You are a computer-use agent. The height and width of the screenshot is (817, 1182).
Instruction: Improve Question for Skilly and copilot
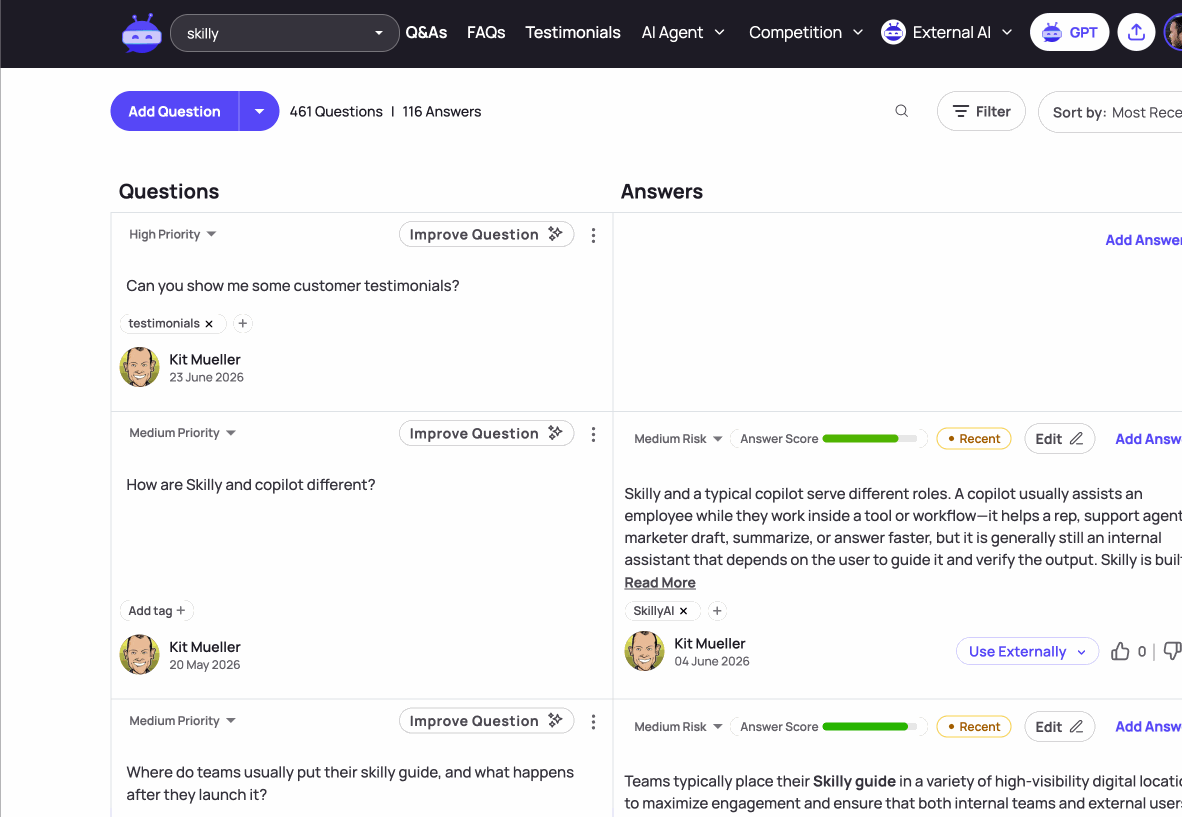click(x=486, y=433)
